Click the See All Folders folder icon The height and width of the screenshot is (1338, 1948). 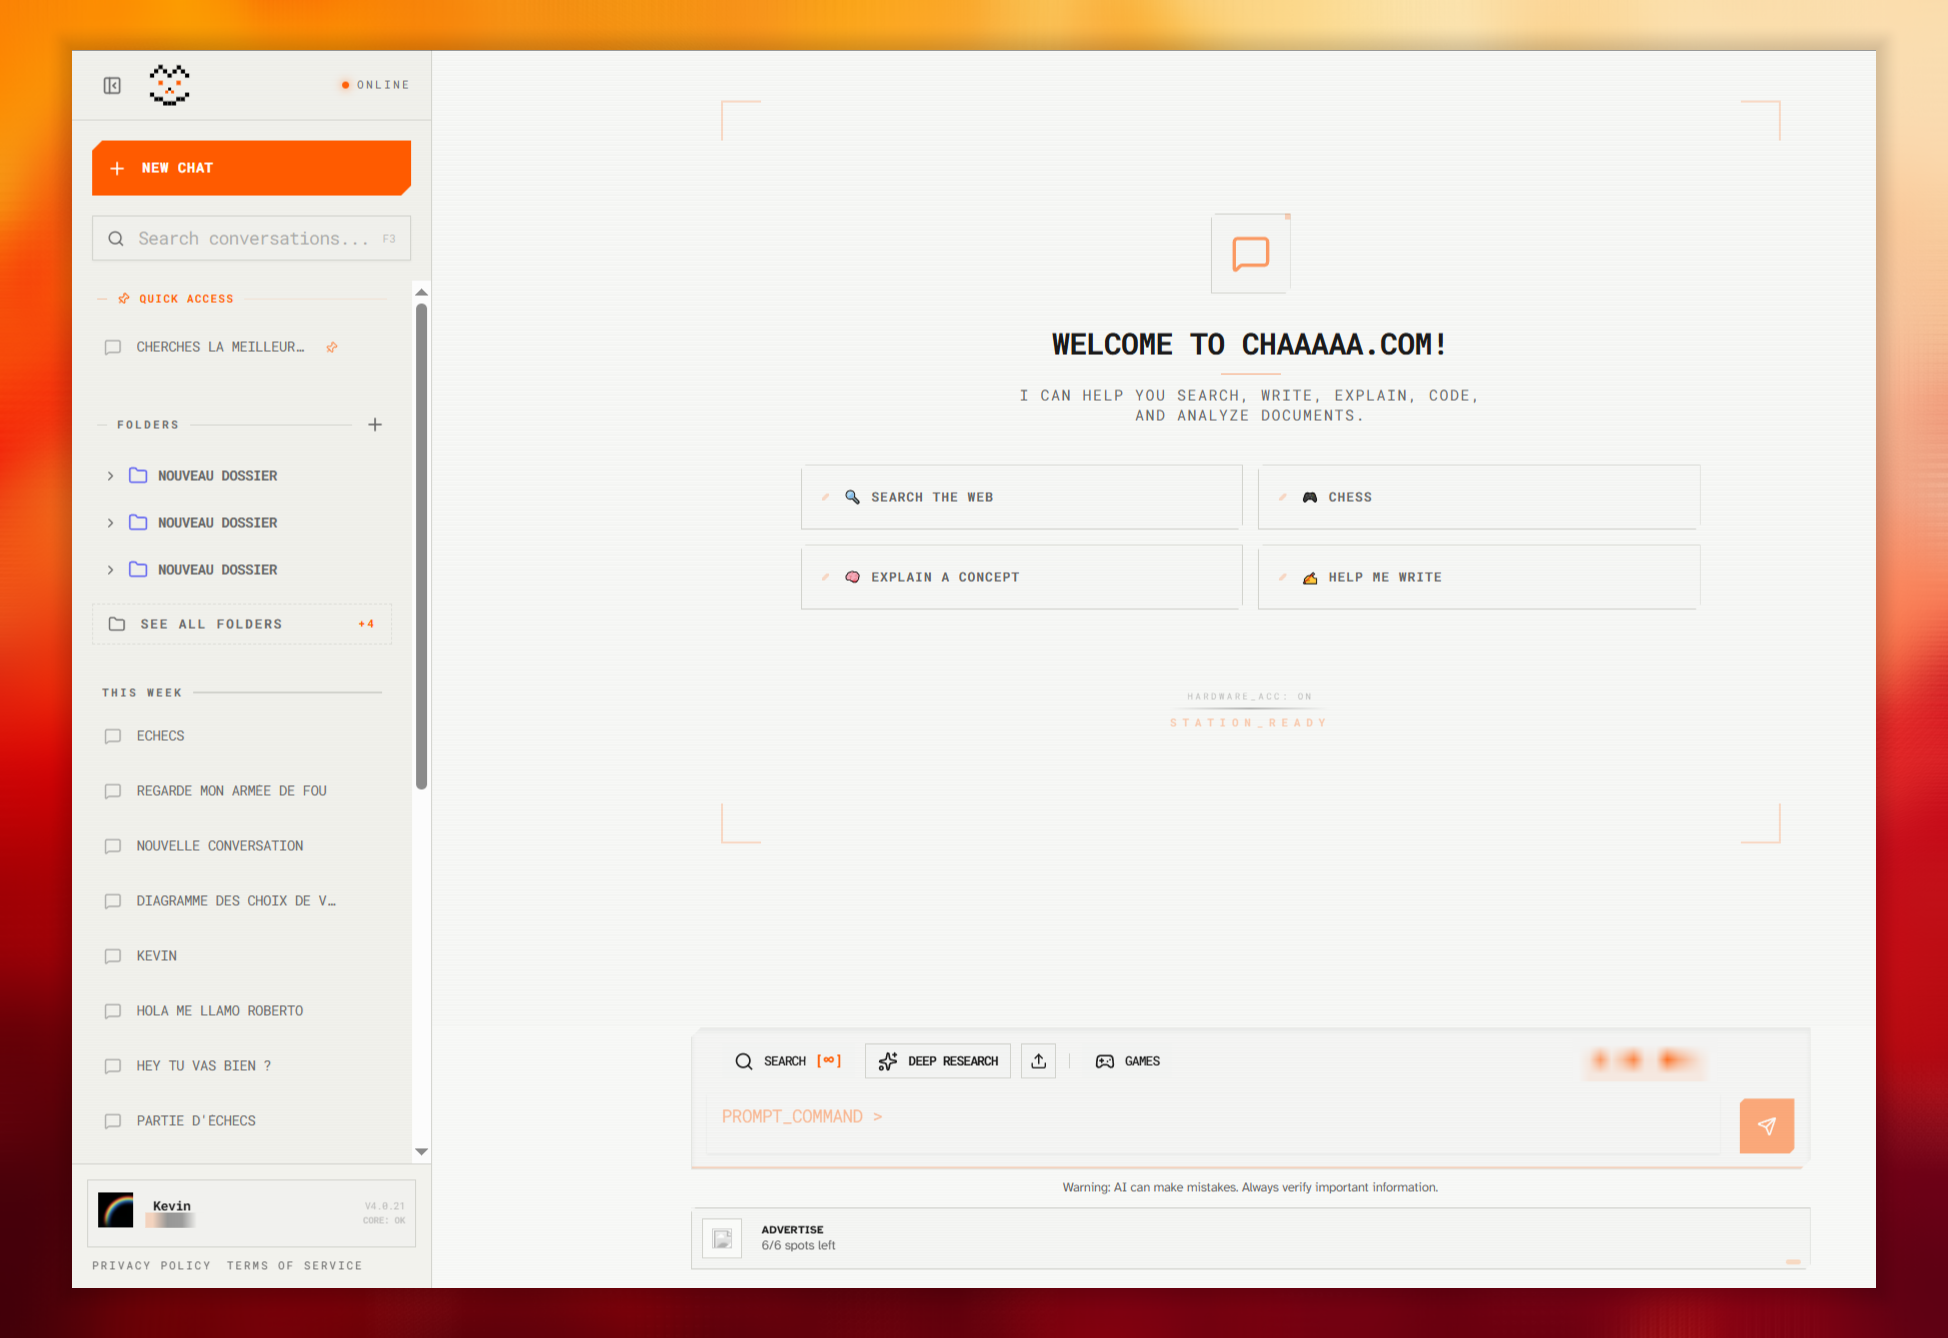(117, 624)
